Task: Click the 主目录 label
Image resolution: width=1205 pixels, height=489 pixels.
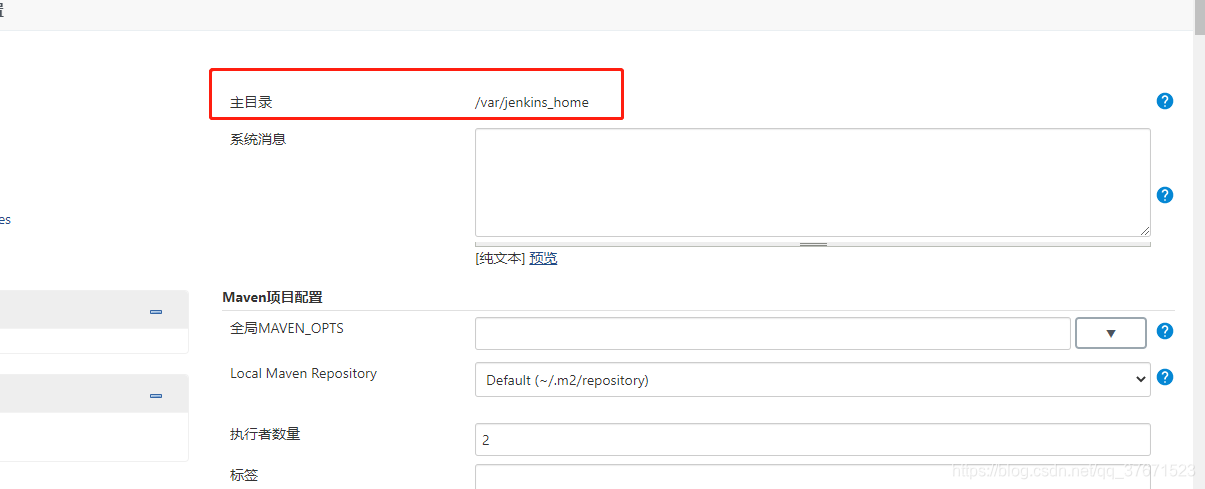Action: point(251,102)
